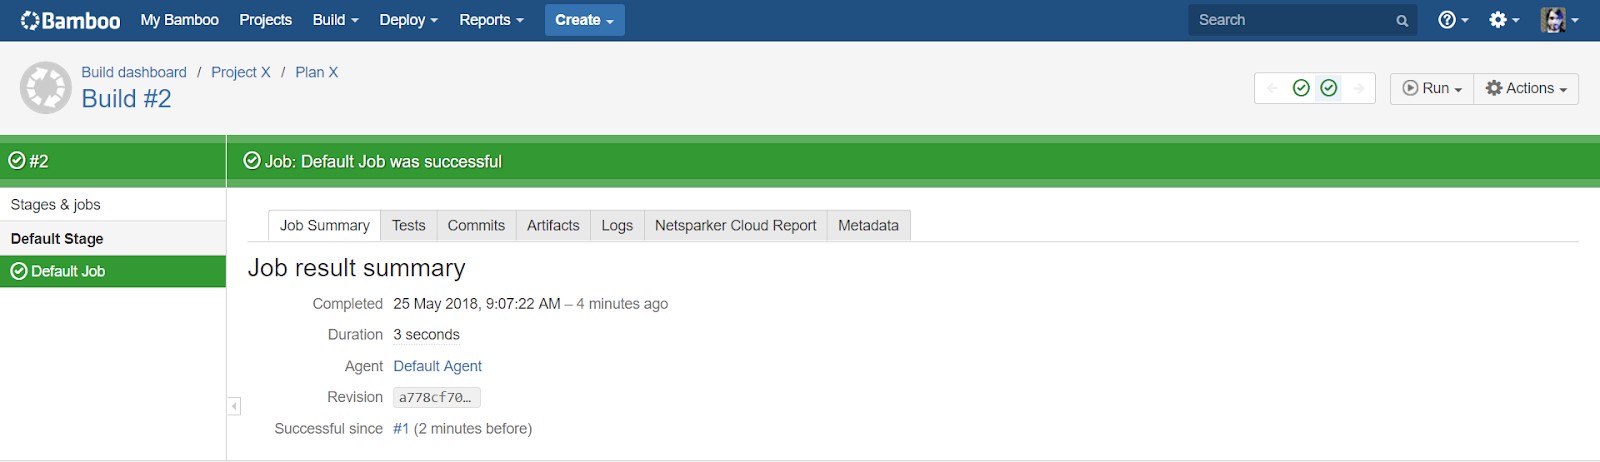Collapse the sidebar with the handle arrow
1600x462 pixels.
click(234, 406)
